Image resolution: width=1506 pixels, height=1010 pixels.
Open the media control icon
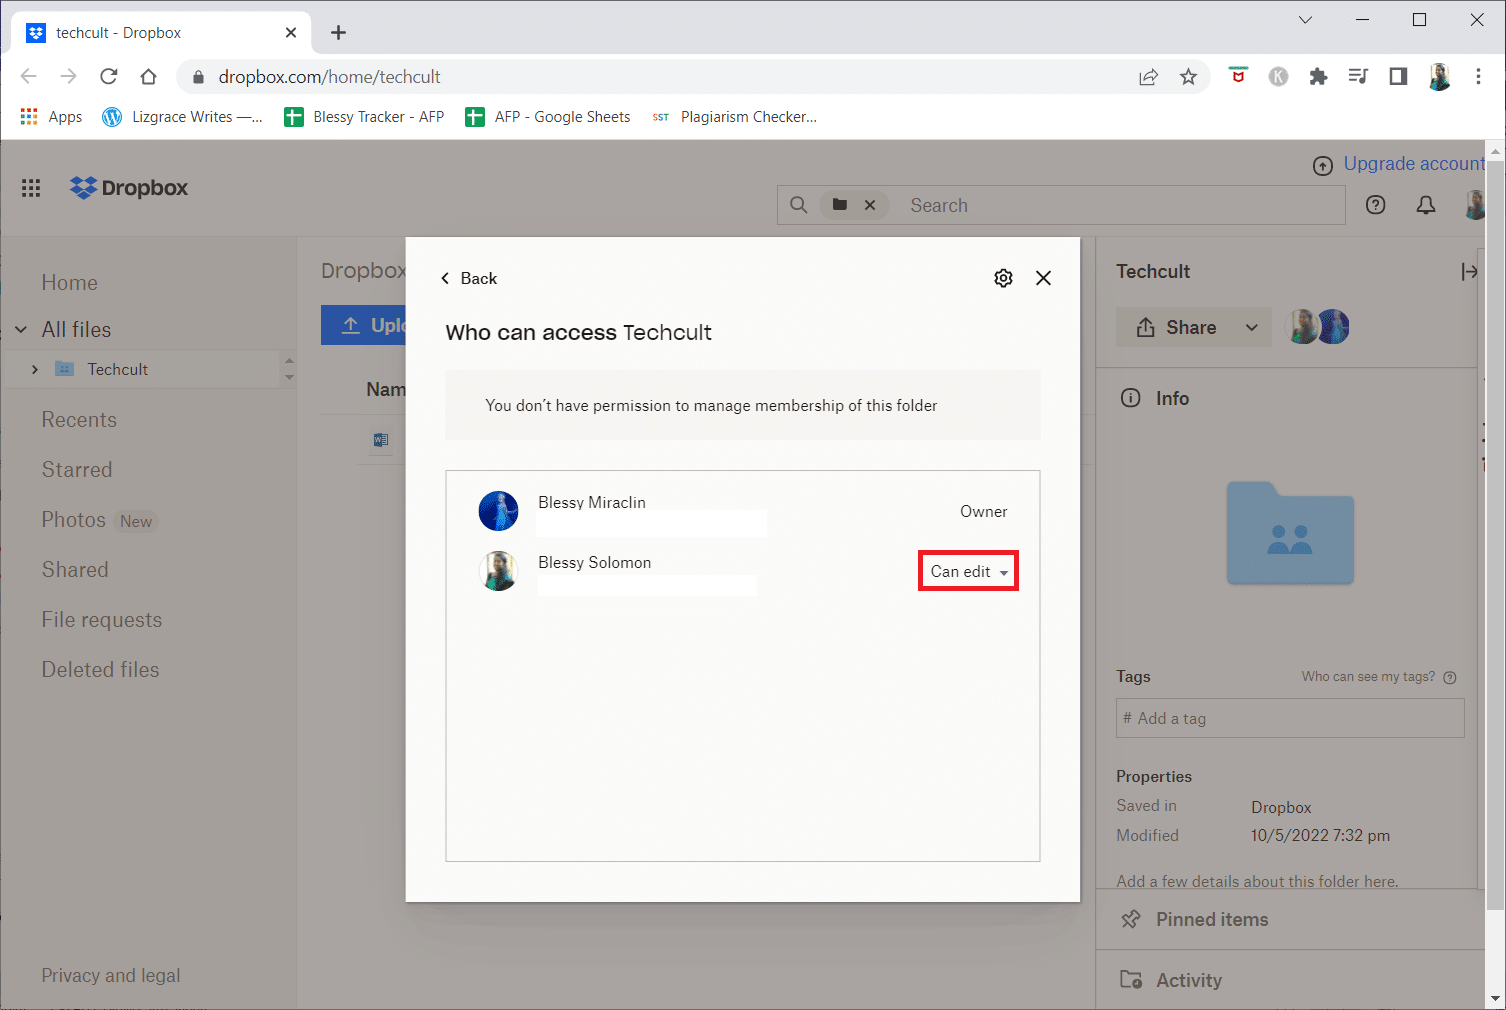tap(1358, 76)
